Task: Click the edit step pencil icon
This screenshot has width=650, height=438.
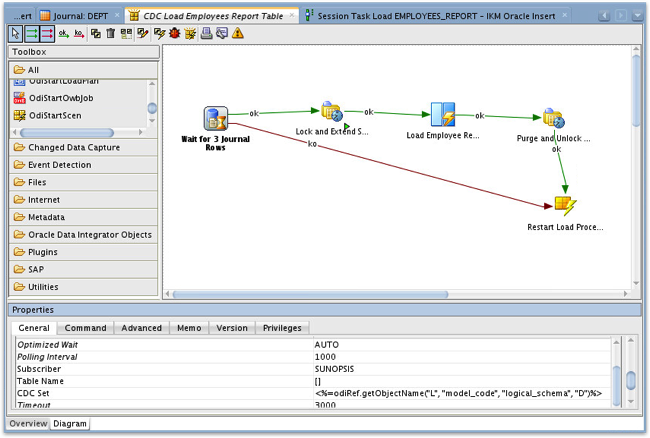Action: 143,33
